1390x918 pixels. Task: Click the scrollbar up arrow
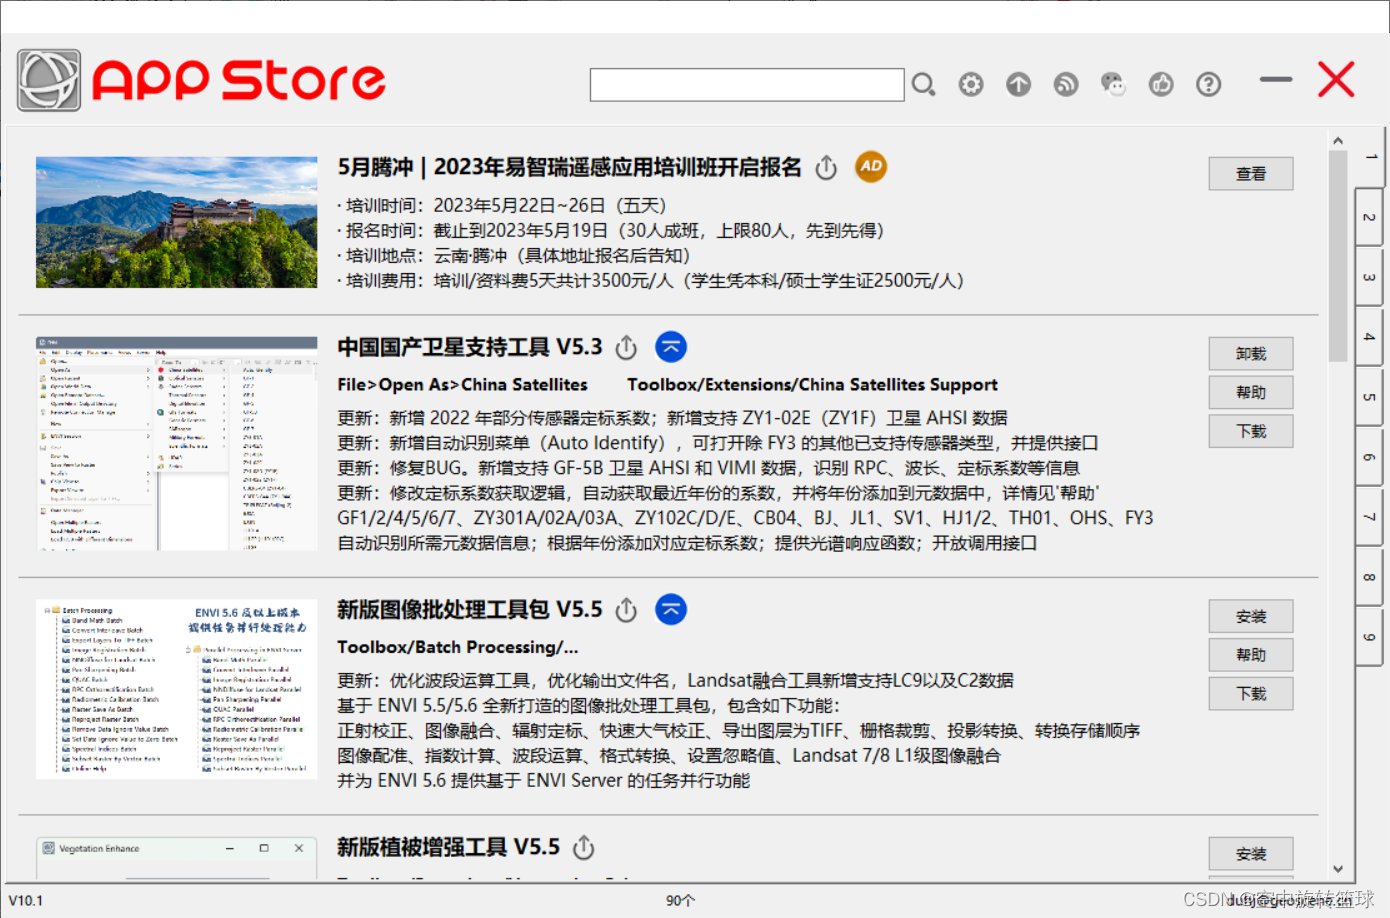coord(1338,141)
